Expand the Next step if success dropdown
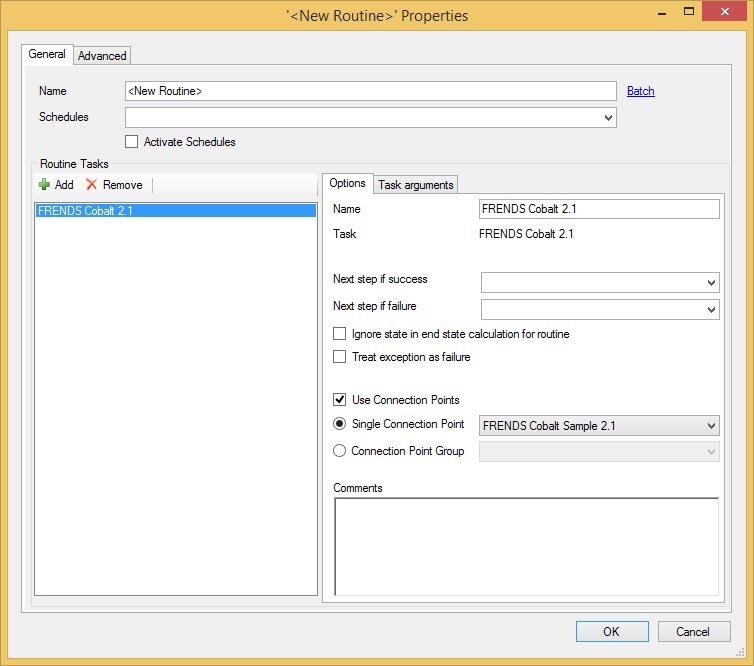The image size is (754, 666). [600, 282]
